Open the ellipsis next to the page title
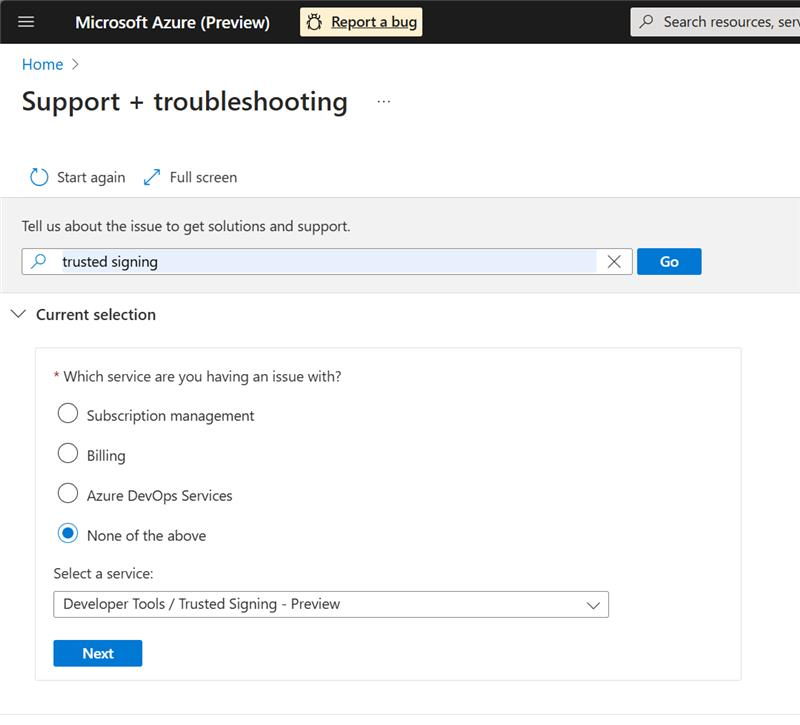Viewport: 800px width, 725px height. pyautogui.click(x=383, y=102)
